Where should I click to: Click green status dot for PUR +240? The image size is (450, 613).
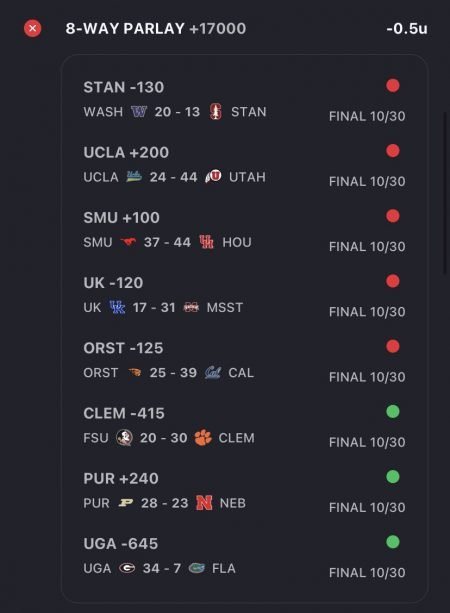[x=393, y=477]
